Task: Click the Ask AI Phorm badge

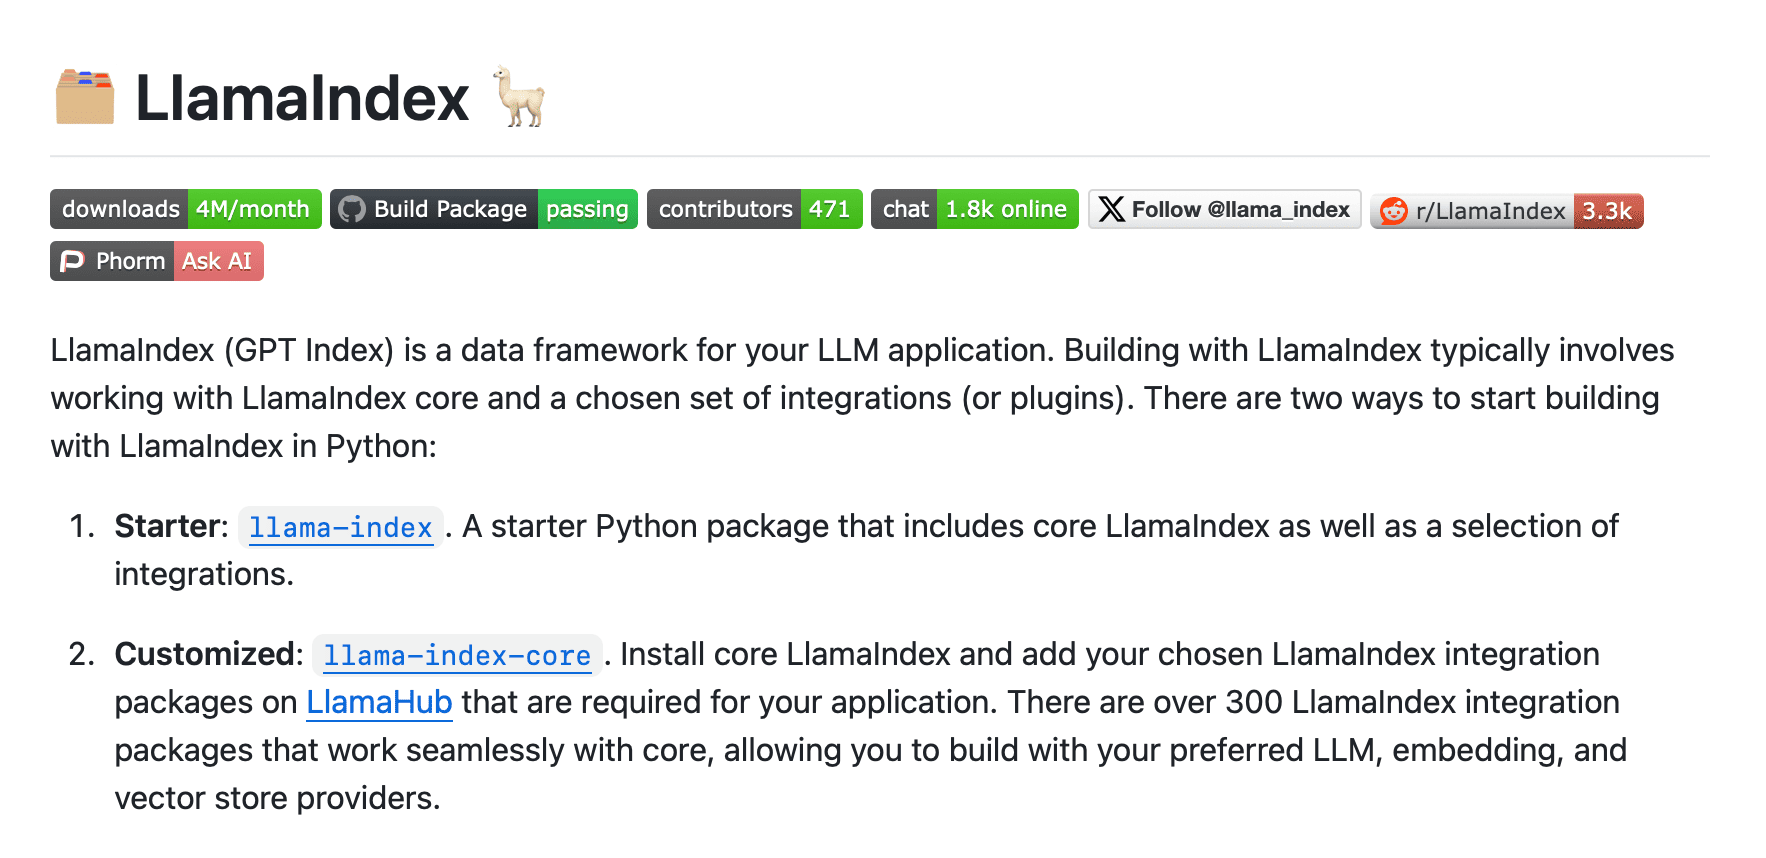Action: click(x=157, y=261)
